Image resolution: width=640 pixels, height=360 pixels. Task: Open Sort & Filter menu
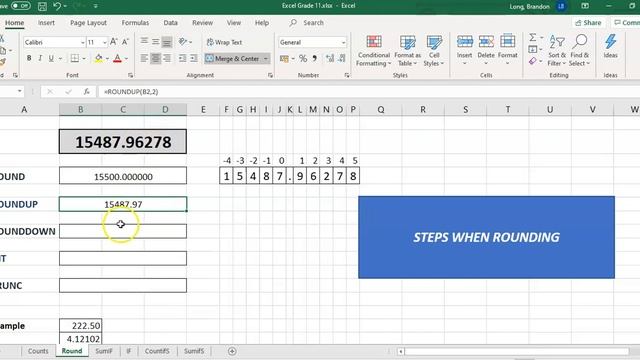(x=557, y=51)
